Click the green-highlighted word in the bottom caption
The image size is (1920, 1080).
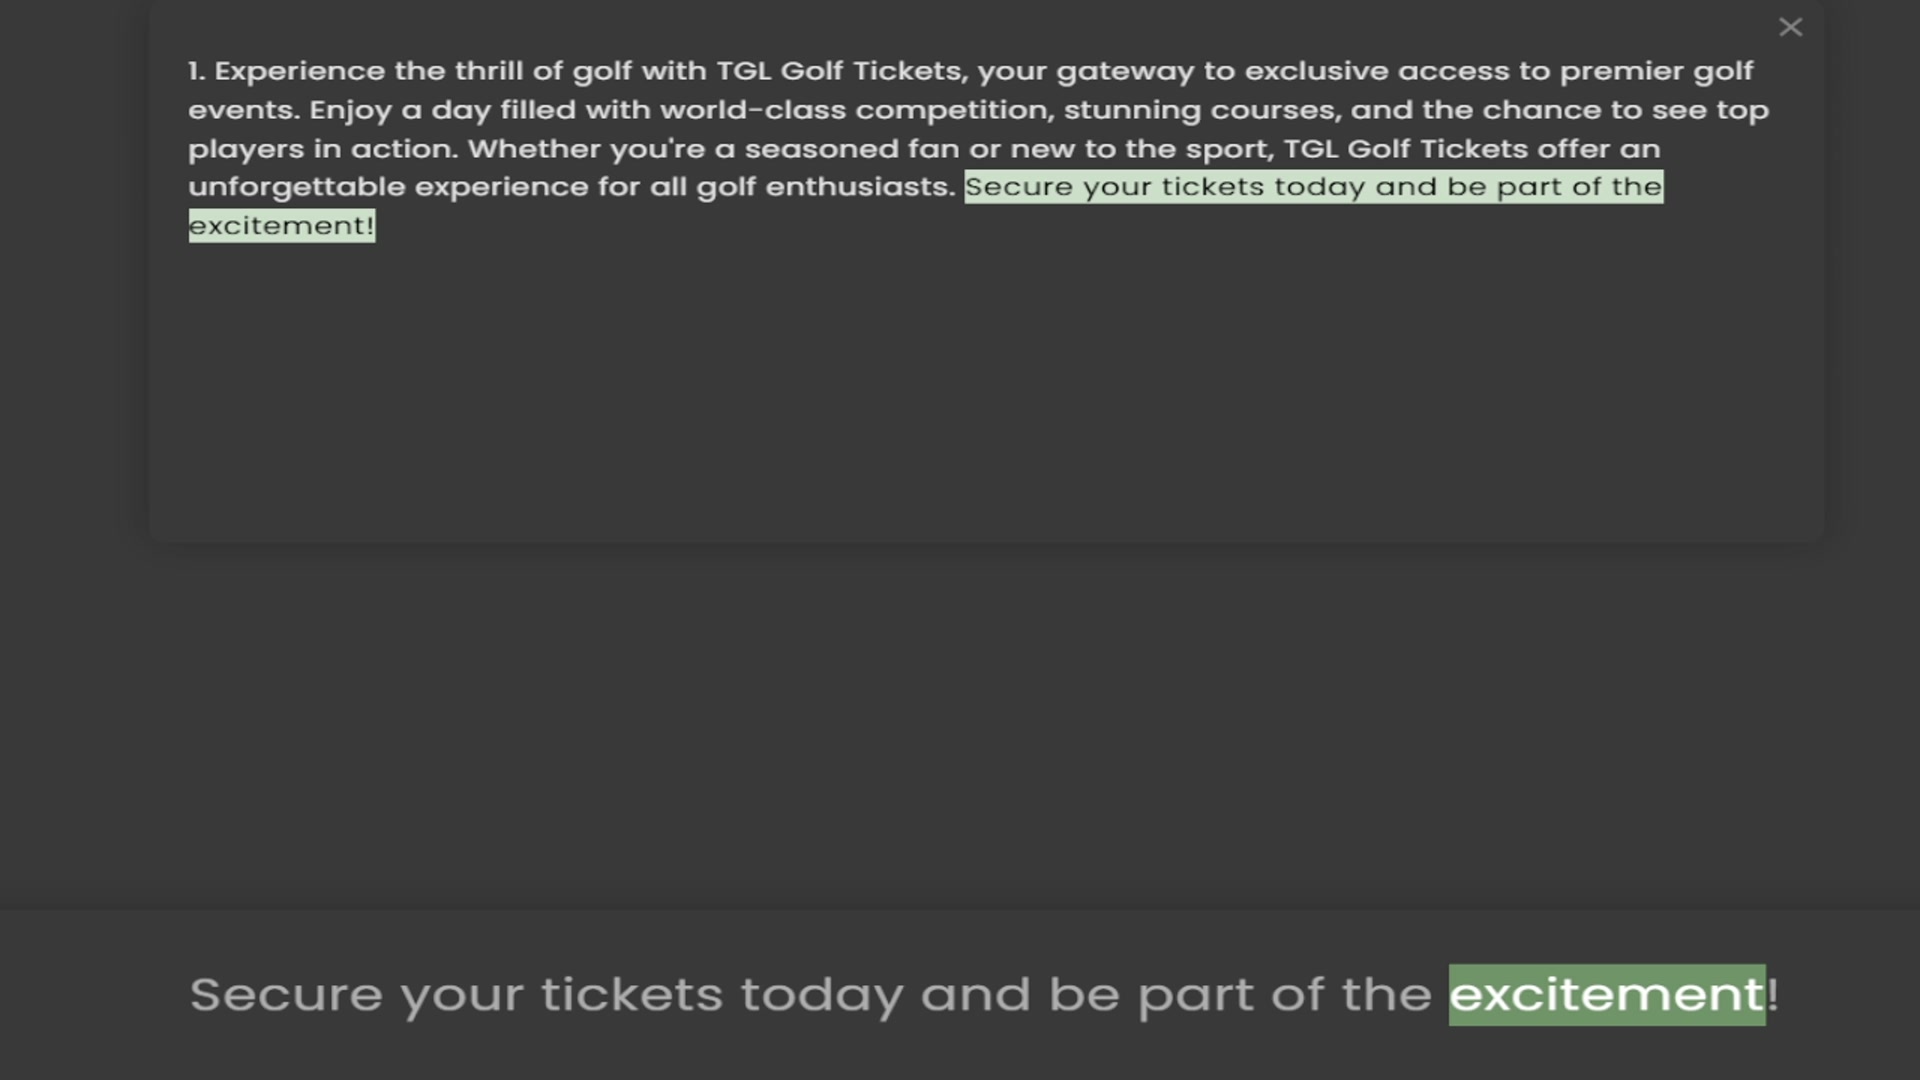(1606, 994)
